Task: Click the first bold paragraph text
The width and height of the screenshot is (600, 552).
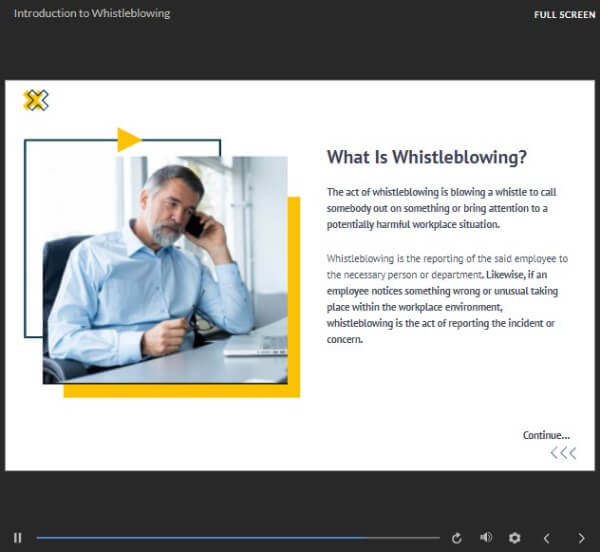Action: point(438,208)
